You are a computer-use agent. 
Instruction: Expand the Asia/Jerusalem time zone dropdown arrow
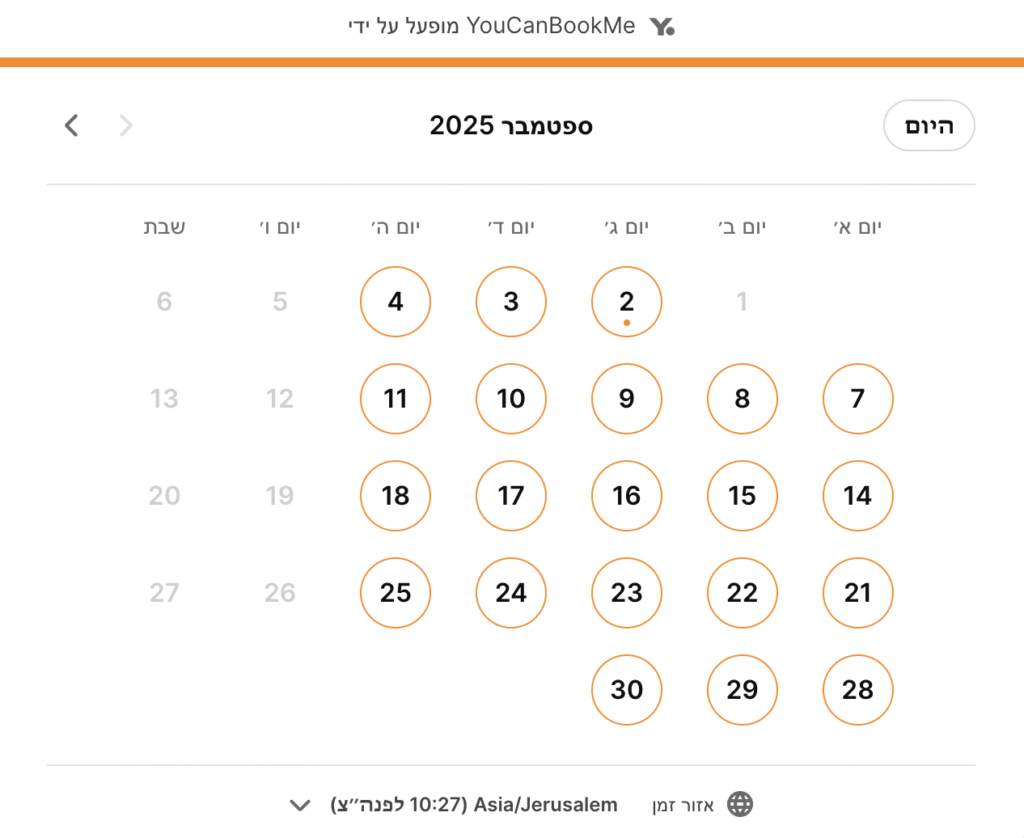coord(299,805)
